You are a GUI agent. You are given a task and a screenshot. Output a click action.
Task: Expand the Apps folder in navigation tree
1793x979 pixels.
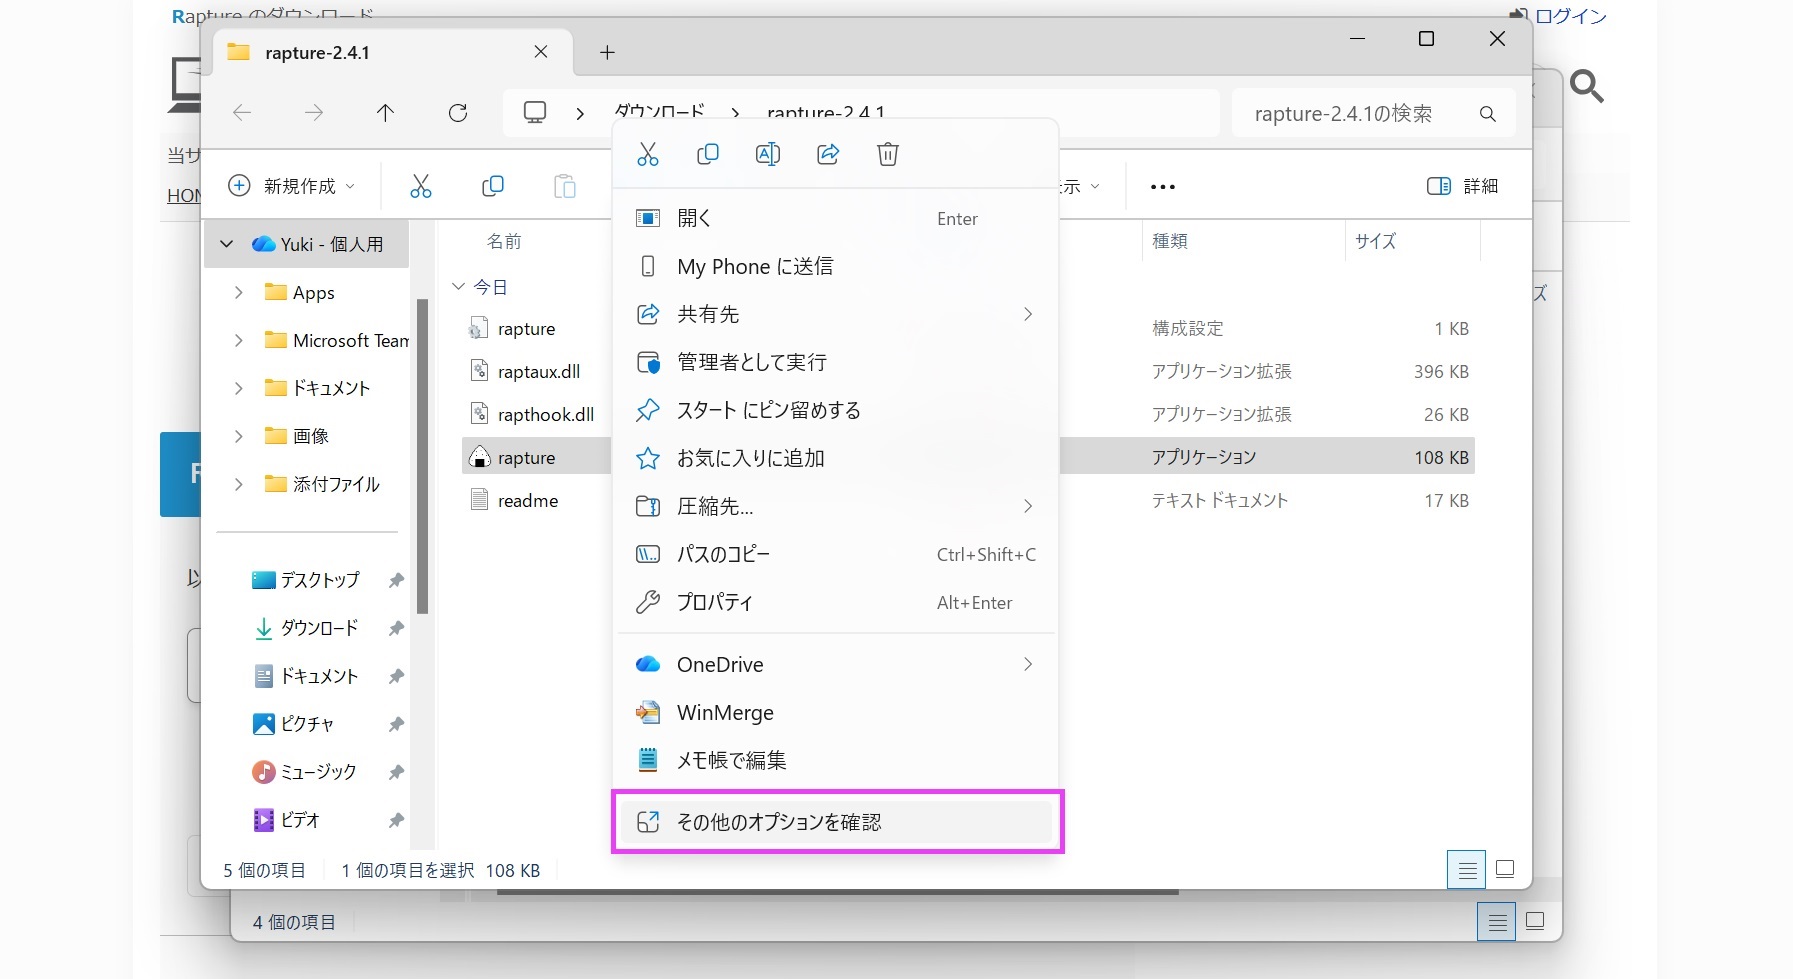(x=238, y=293)
